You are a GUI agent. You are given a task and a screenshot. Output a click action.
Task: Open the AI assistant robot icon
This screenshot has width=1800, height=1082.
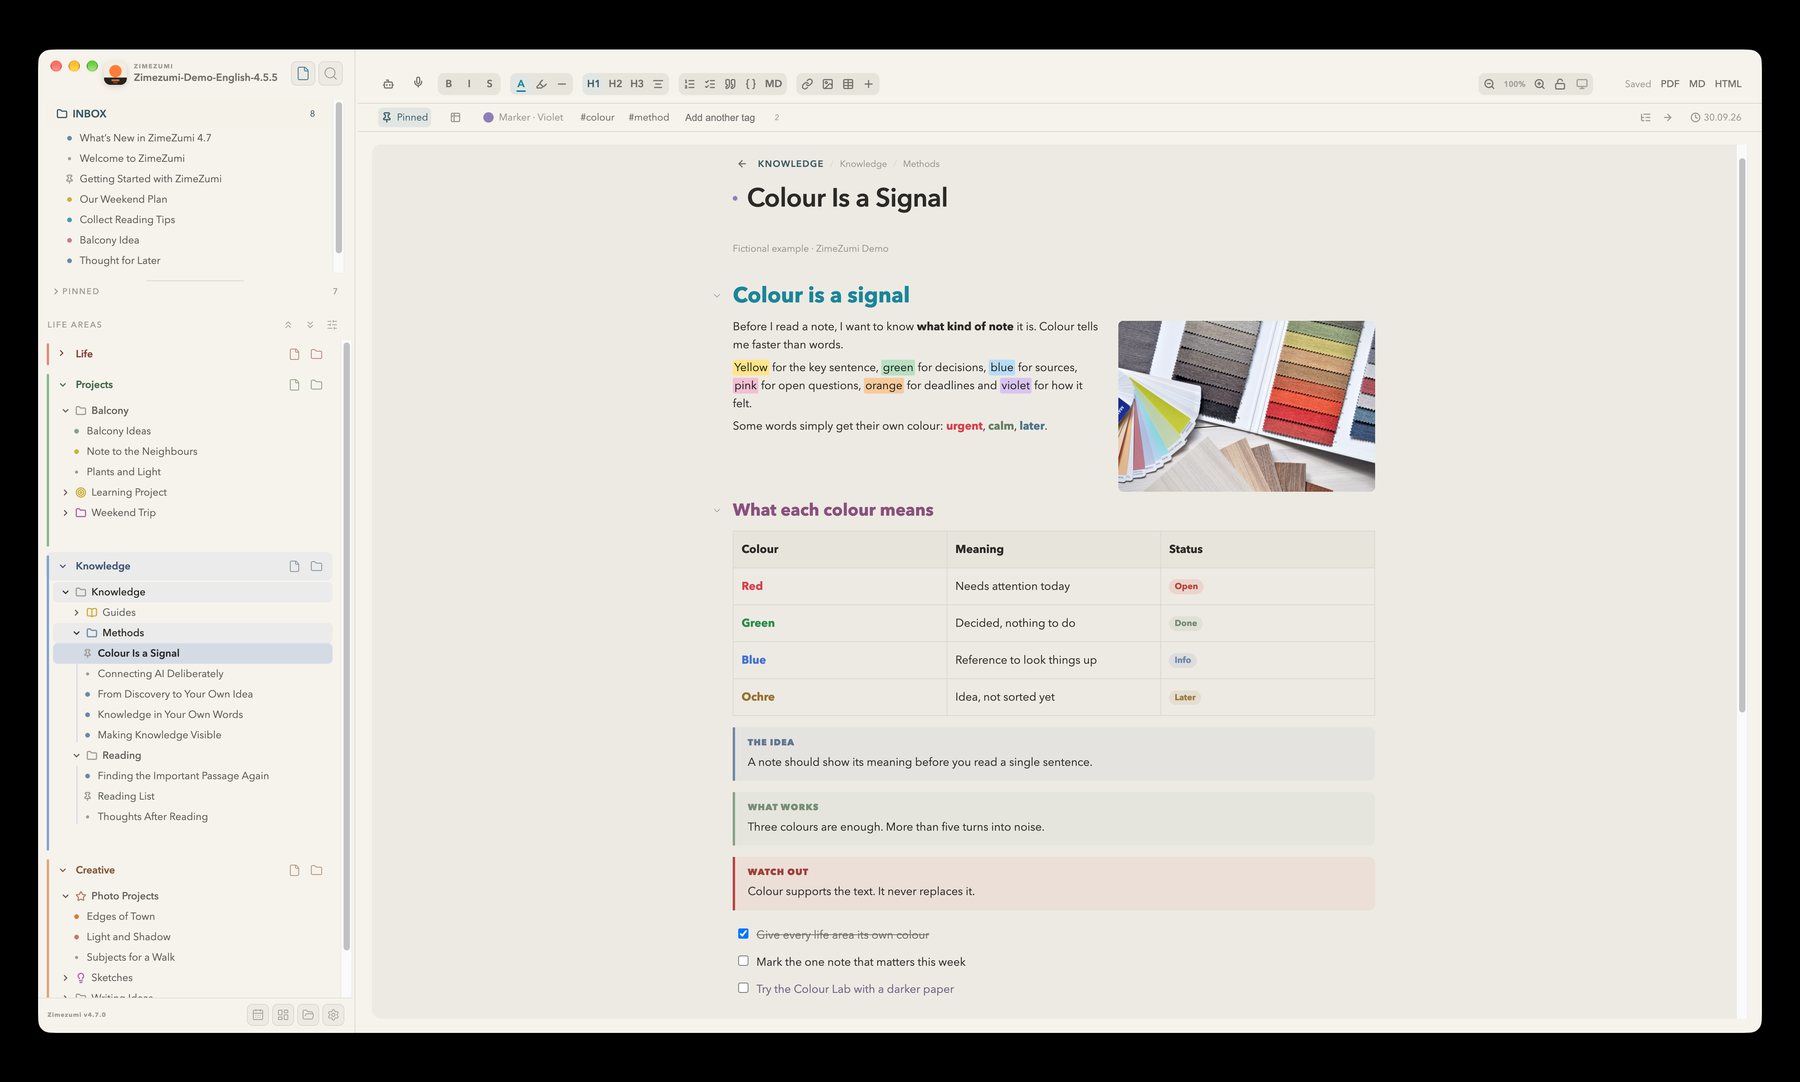click(x=388, y=84)
